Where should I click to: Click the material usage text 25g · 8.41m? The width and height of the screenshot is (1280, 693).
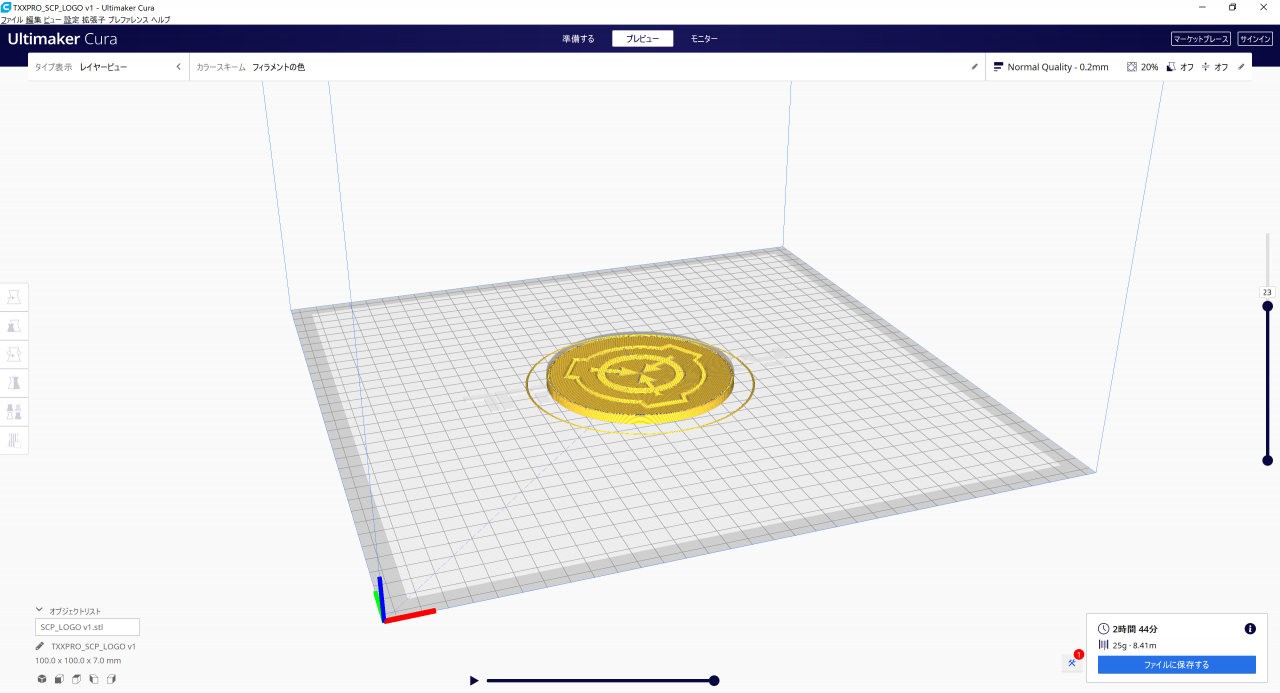[1134, 645]
